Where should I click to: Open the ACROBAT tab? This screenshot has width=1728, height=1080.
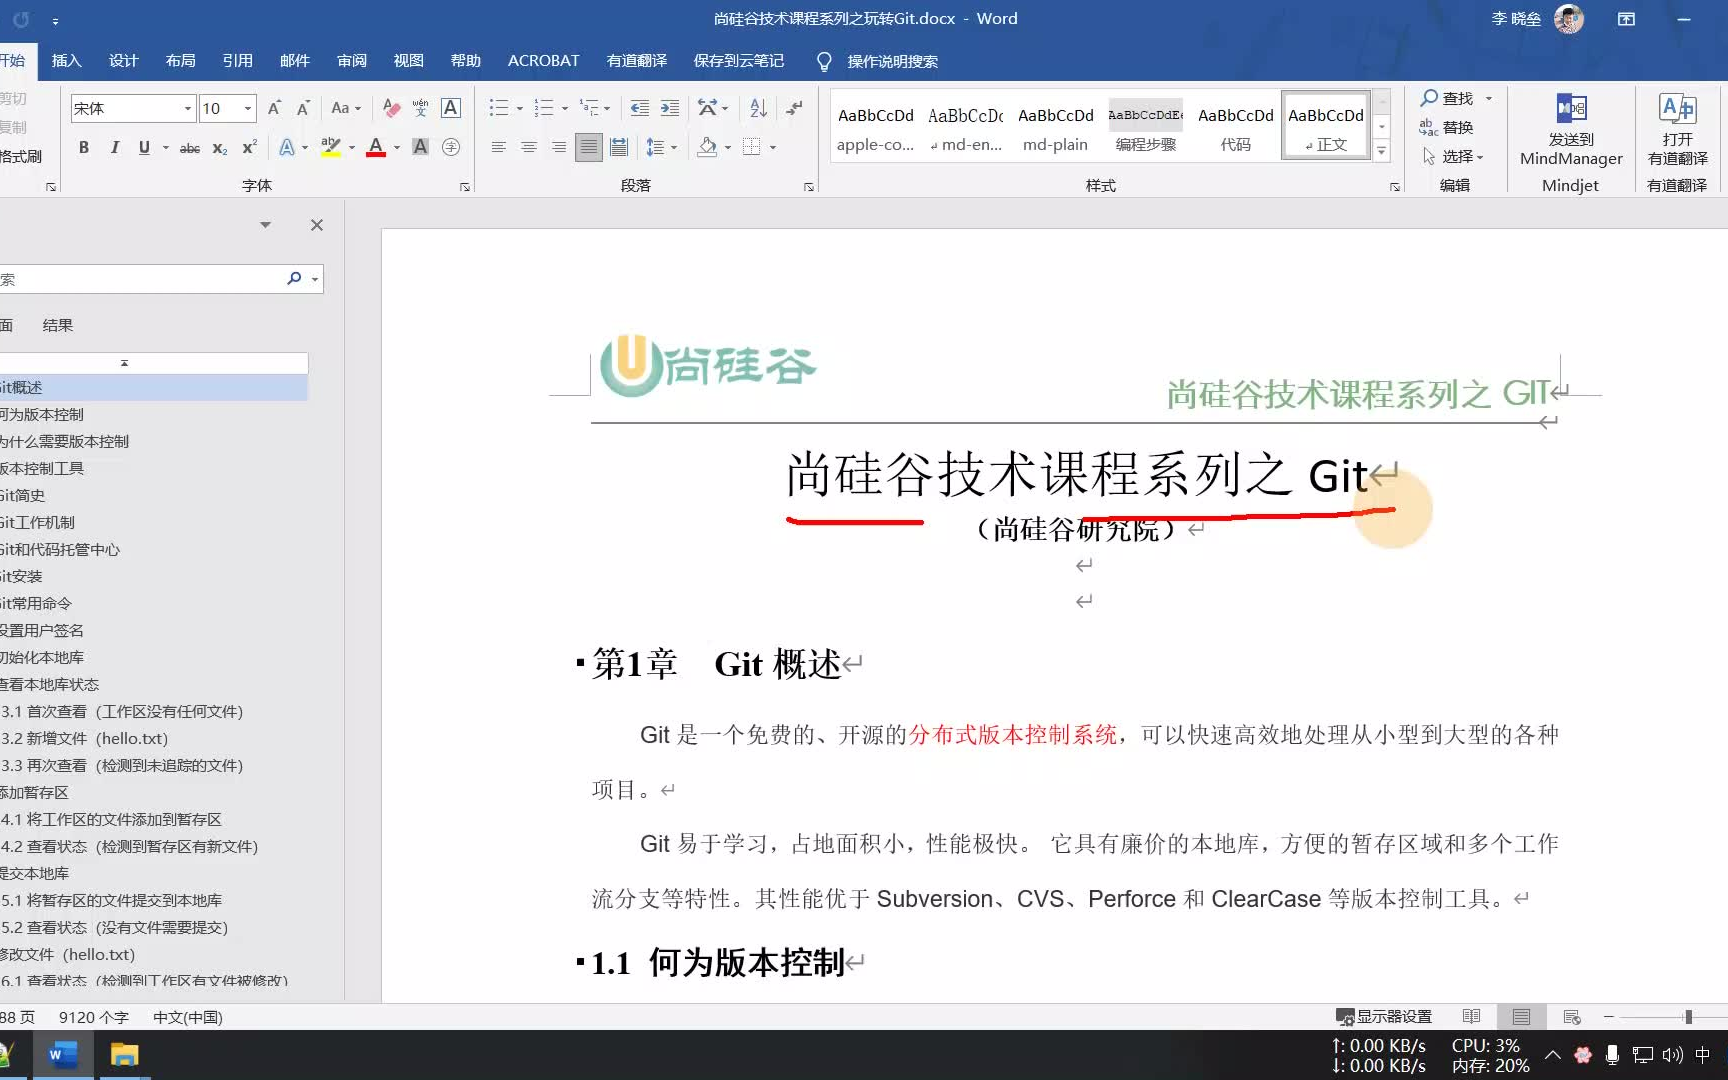pyautogui.click(x=543, y=61)
